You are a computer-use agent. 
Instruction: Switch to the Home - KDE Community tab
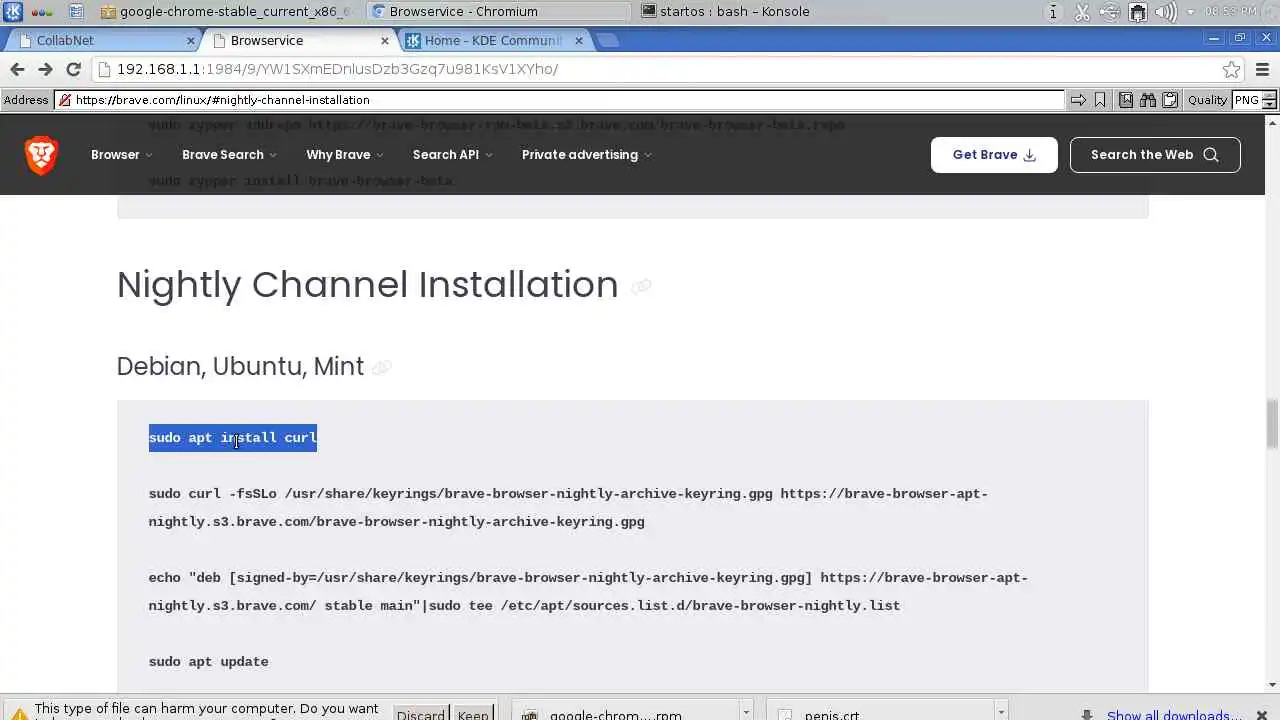point(495,41)
